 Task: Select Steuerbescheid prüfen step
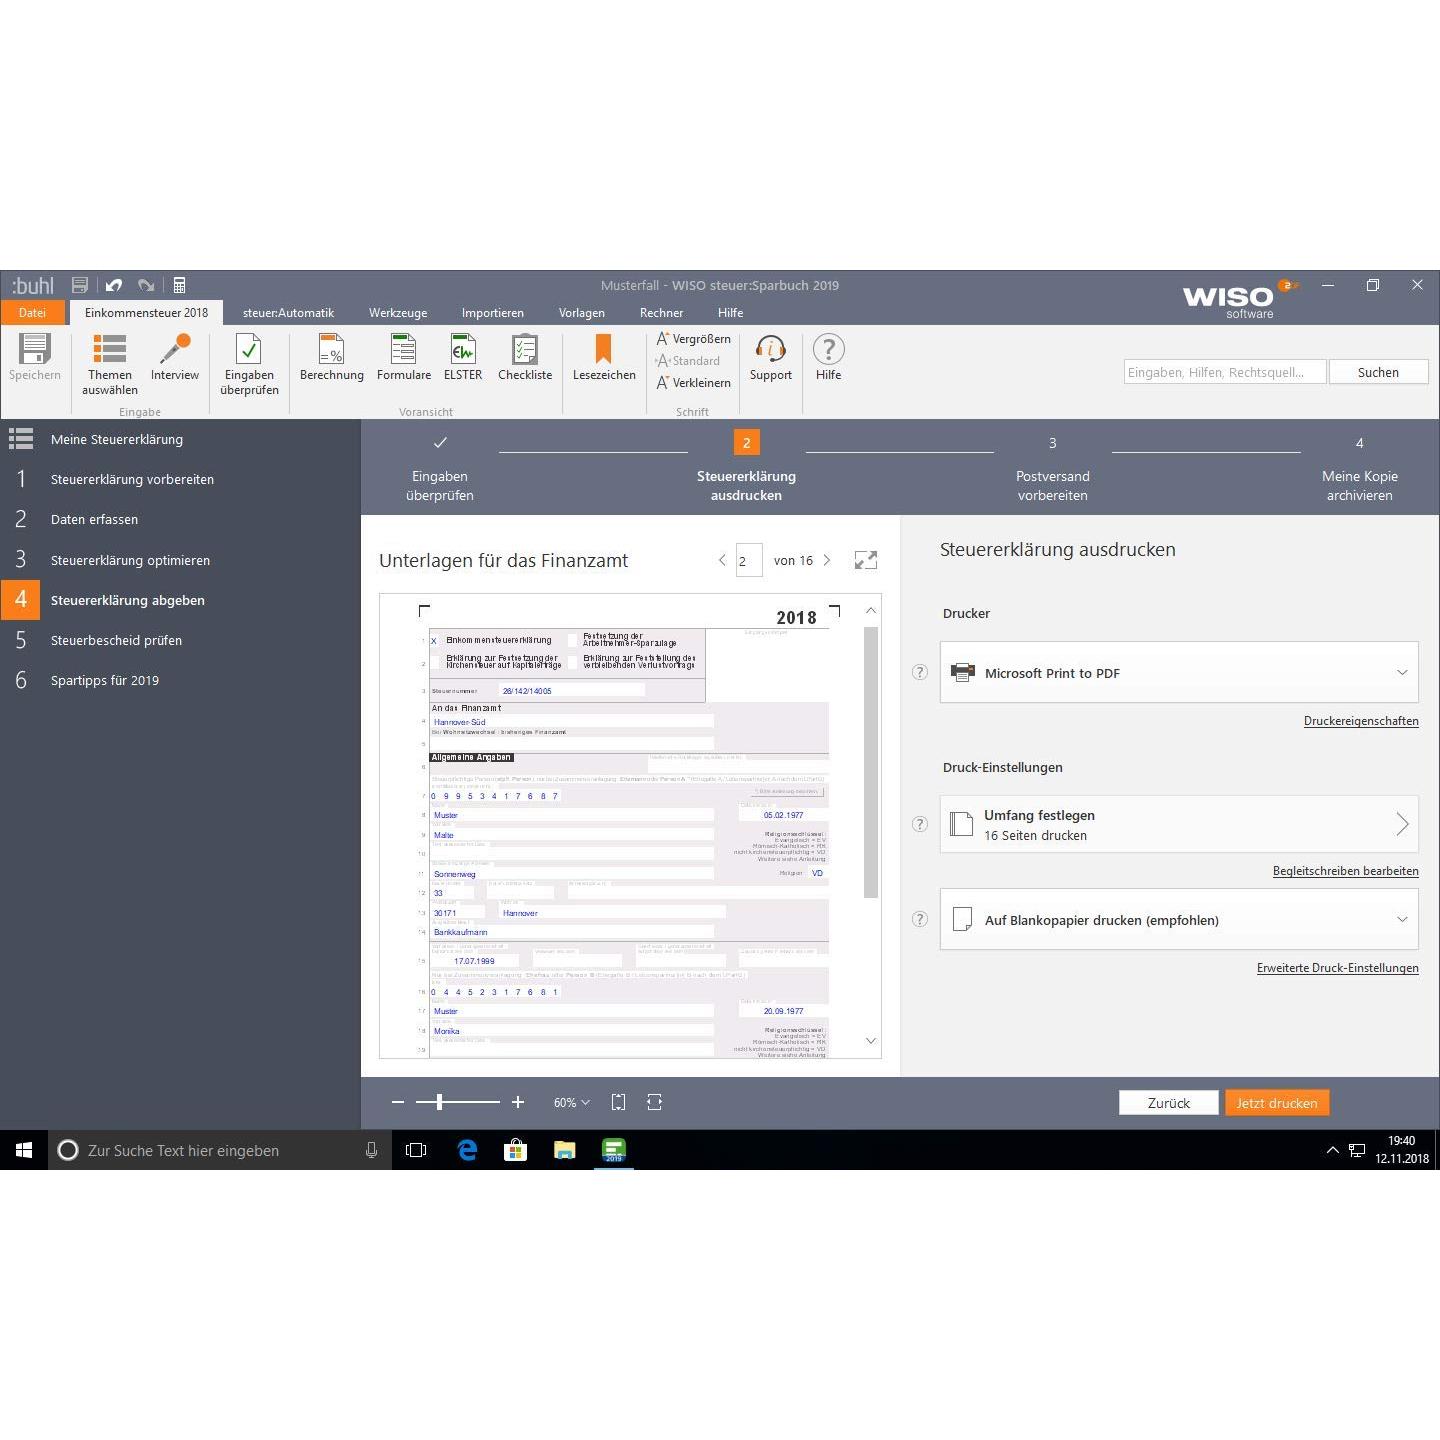click(x=180, y=640)
